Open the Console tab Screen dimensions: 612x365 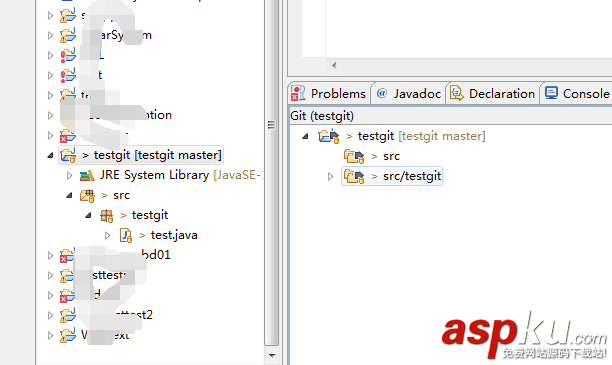[x=577, y=93]
